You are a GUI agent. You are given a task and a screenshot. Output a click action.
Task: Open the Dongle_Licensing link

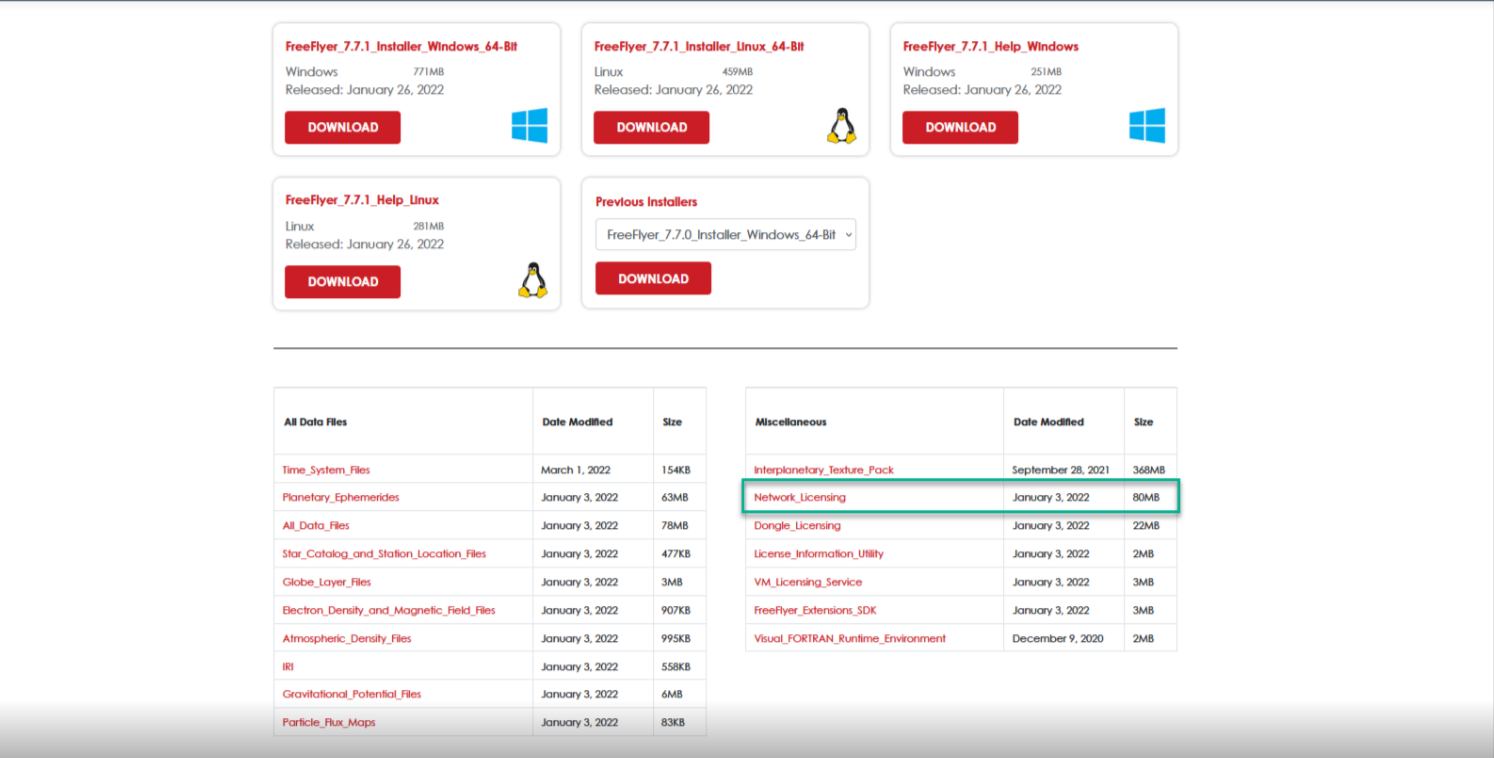tap(797, 525)
